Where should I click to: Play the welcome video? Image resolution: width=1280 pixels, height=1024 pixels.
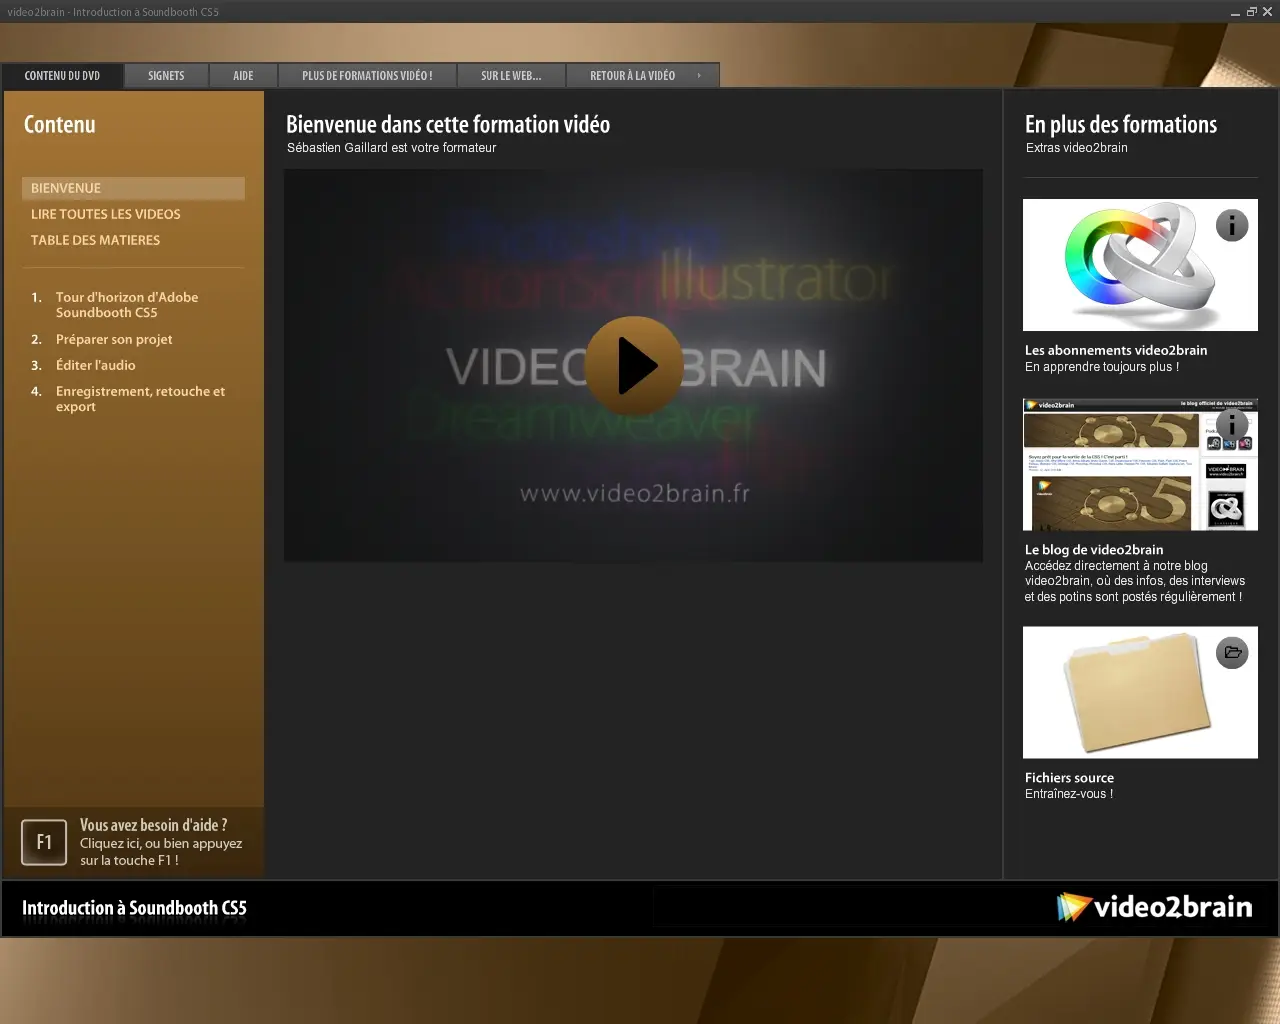click(x=634, y=366)
